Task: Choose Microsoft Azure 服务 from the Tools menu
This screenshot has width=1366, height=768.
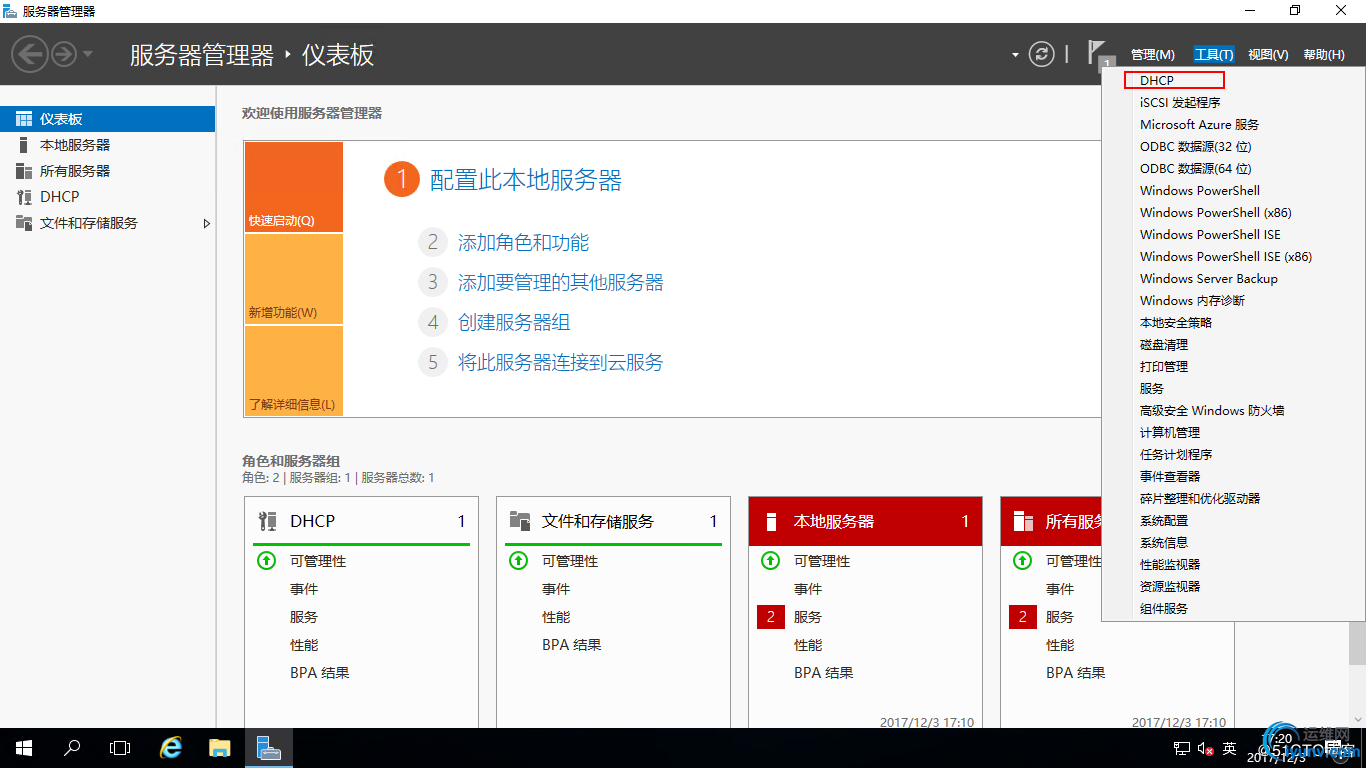Action: (x=1199, y=124)
